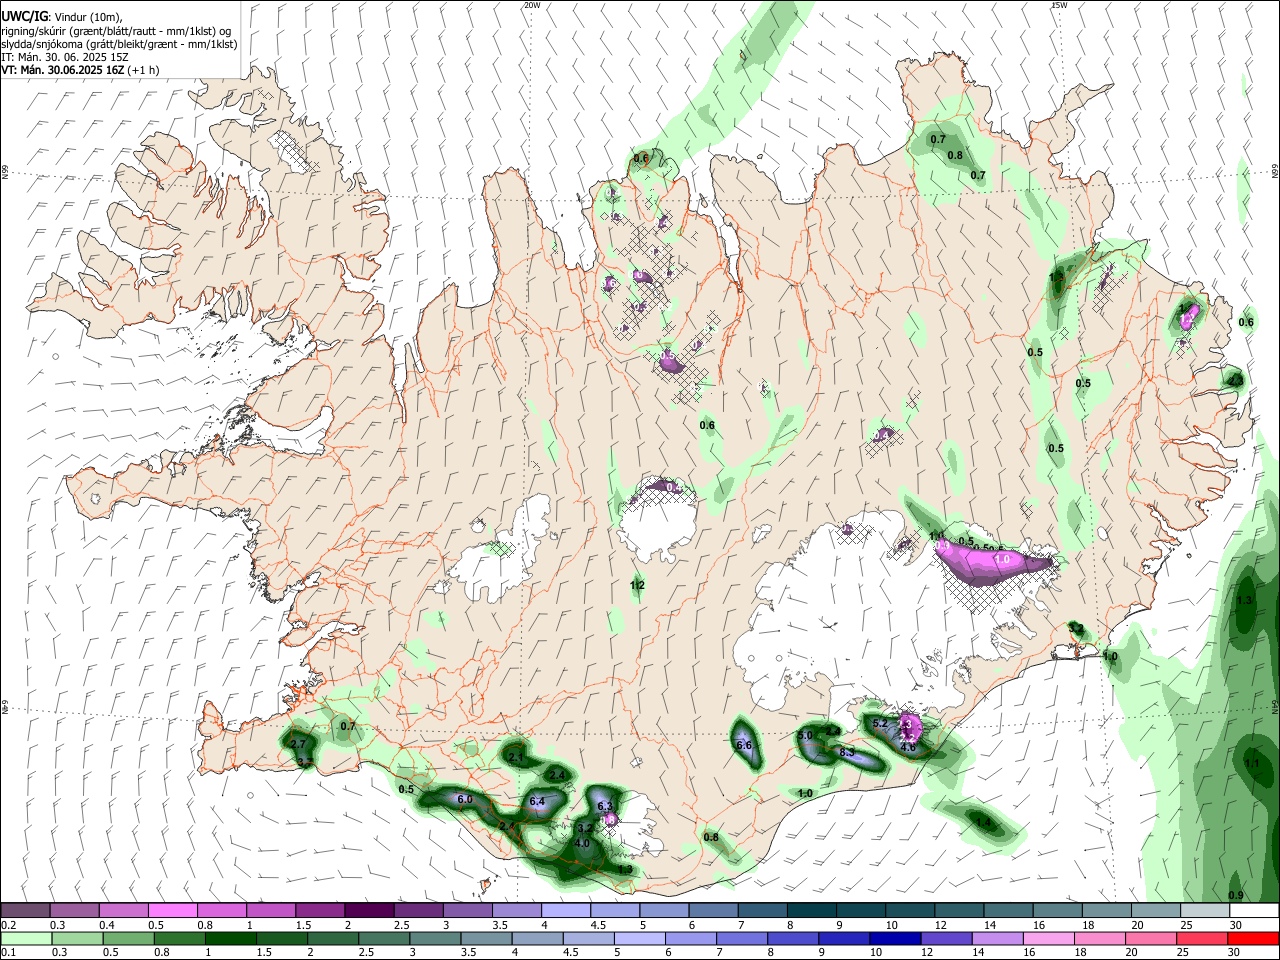Click the 4.6 rainfall value in the southeast
Screen dimensions: 1280x960
tap(908, 747)
